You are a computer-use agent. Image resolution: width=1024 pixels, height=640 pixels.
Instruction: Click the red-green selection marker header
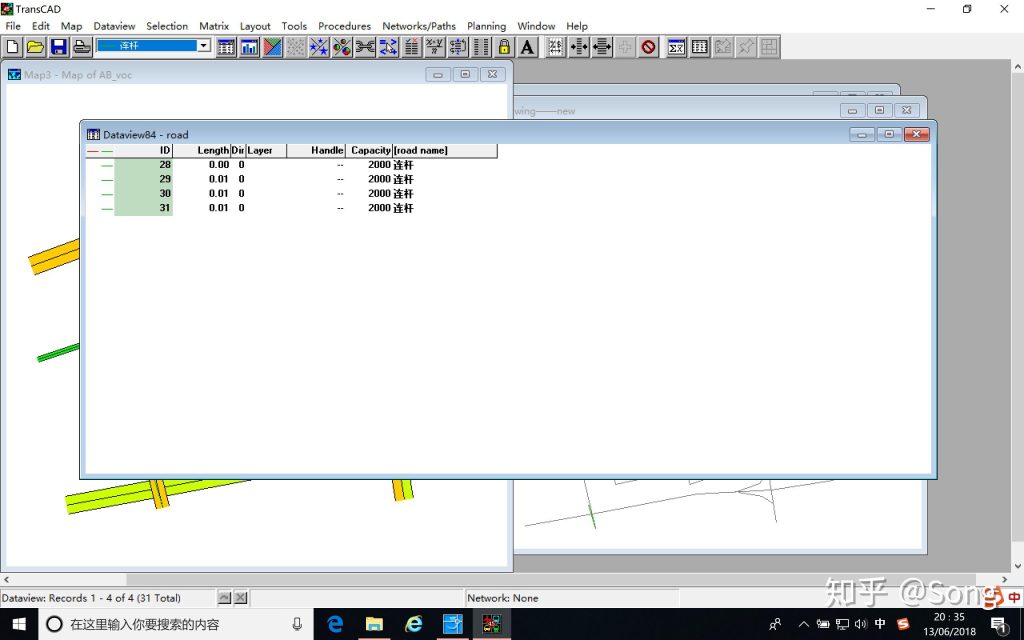pyautogui.click(x=100, y=150)
